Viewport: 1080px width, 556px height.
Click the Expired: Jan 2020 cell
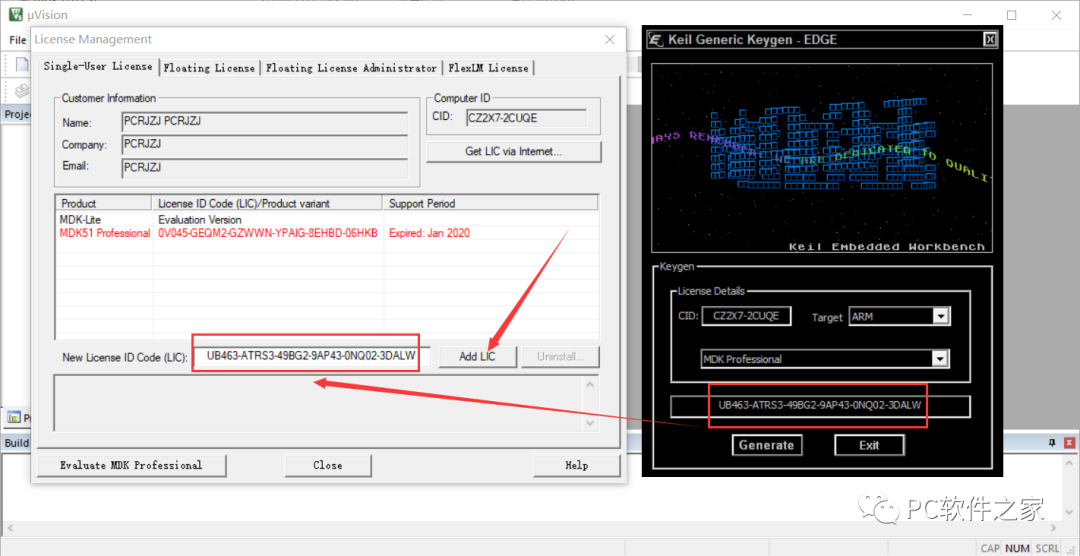click(x=429, y=233)
